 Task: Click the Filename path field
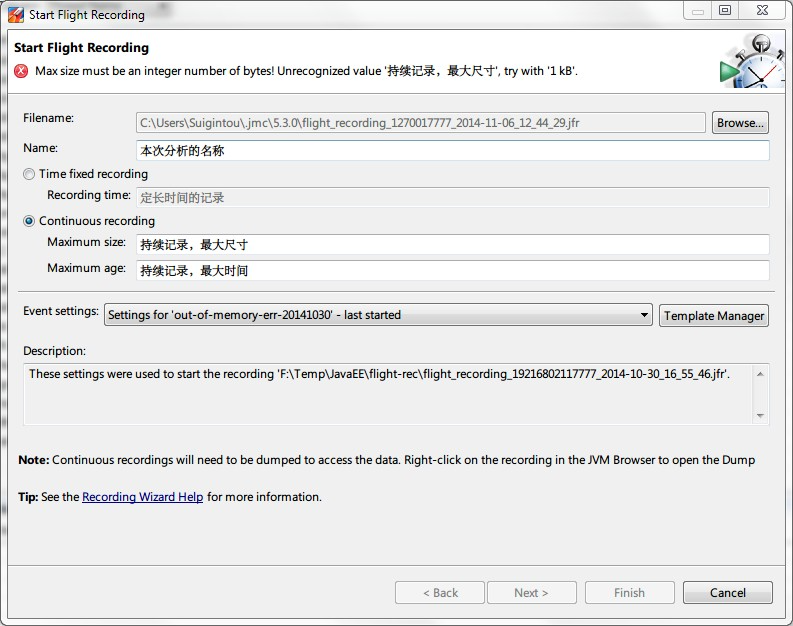tap(421, 123)
